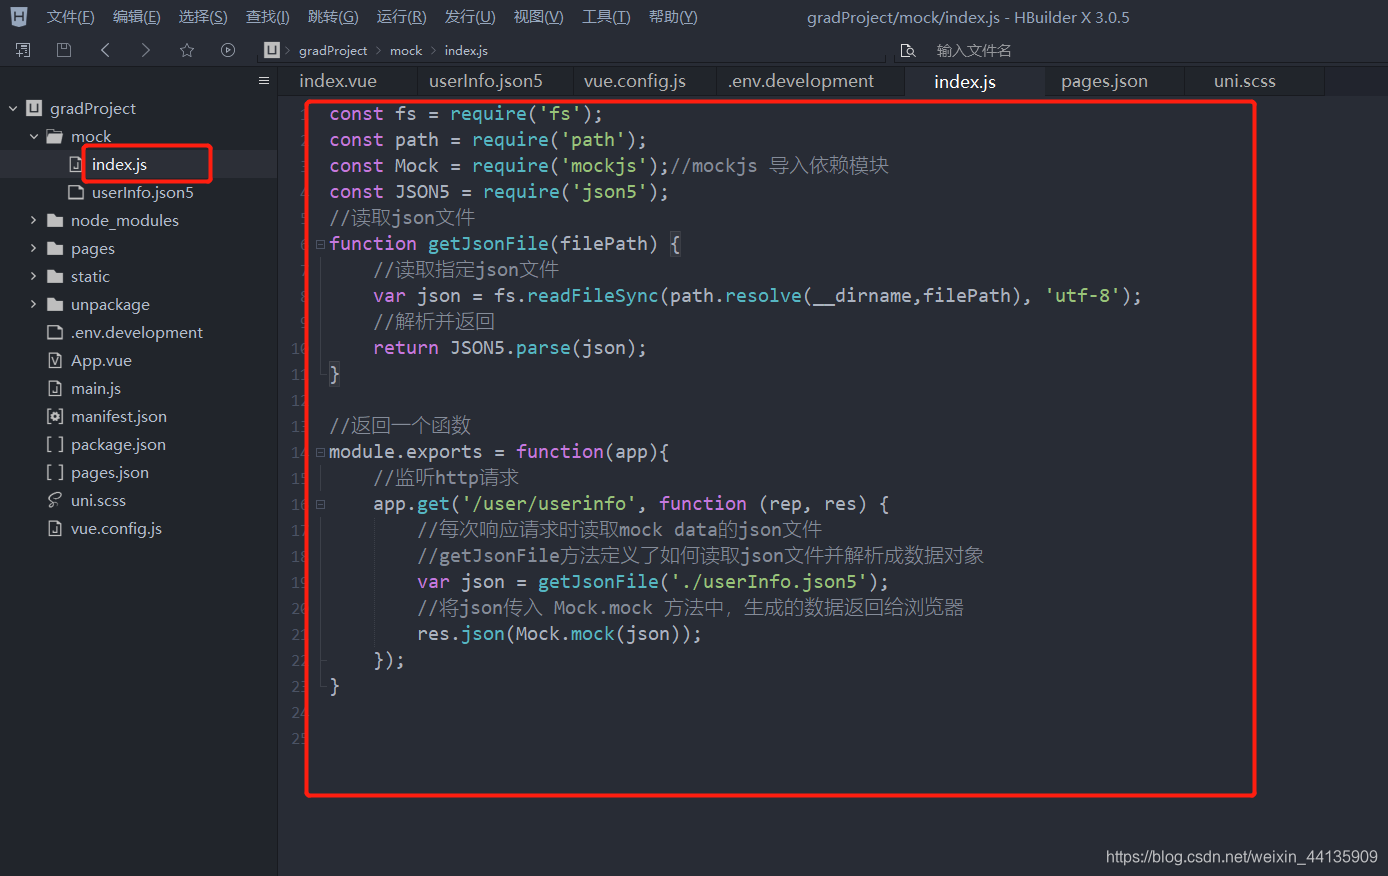Open the 查找(I) menu
The height and width of the screenshot is (876, 1388).
click(267, 17)
